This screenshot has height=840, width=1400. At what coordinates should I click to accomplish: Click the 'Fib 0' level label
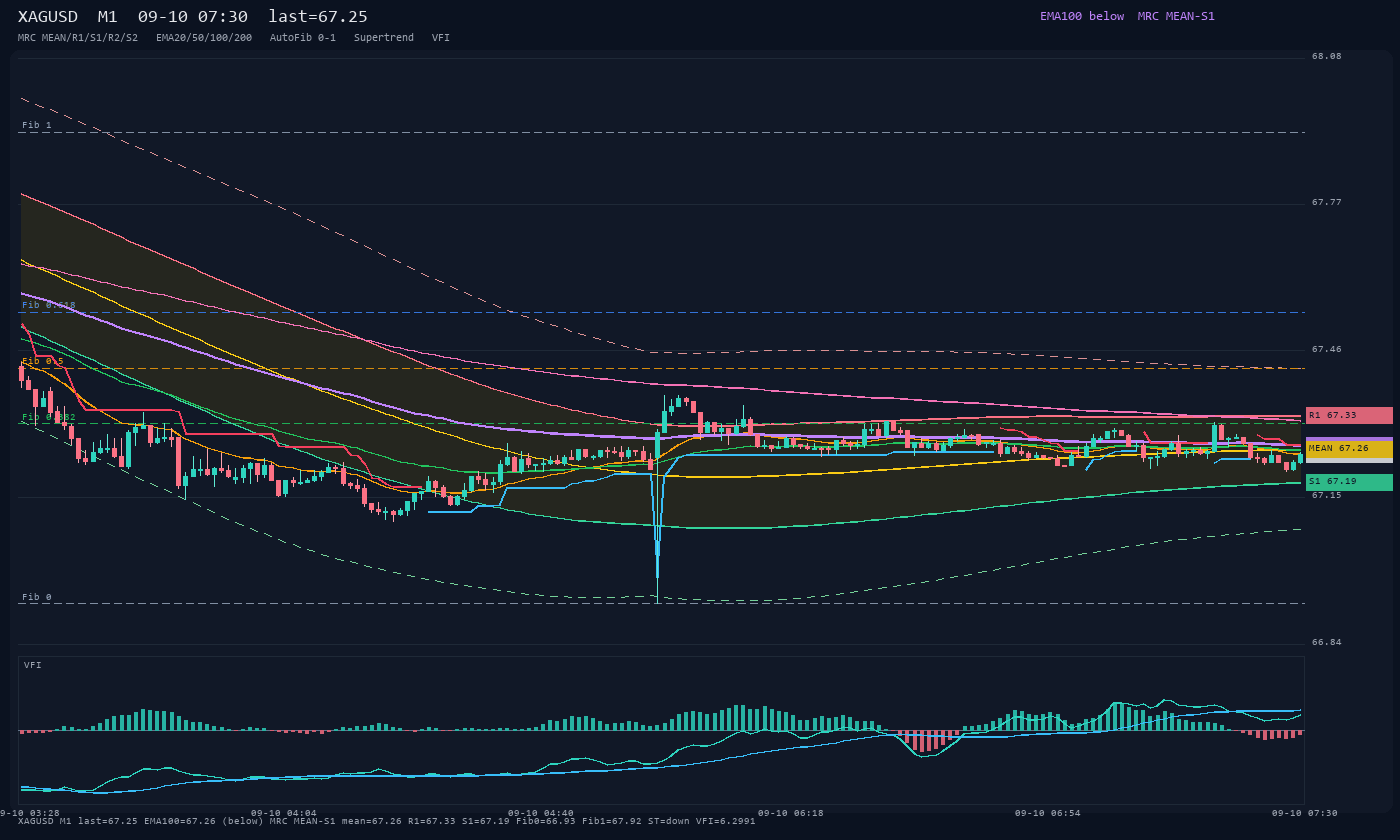pos(37,597)
